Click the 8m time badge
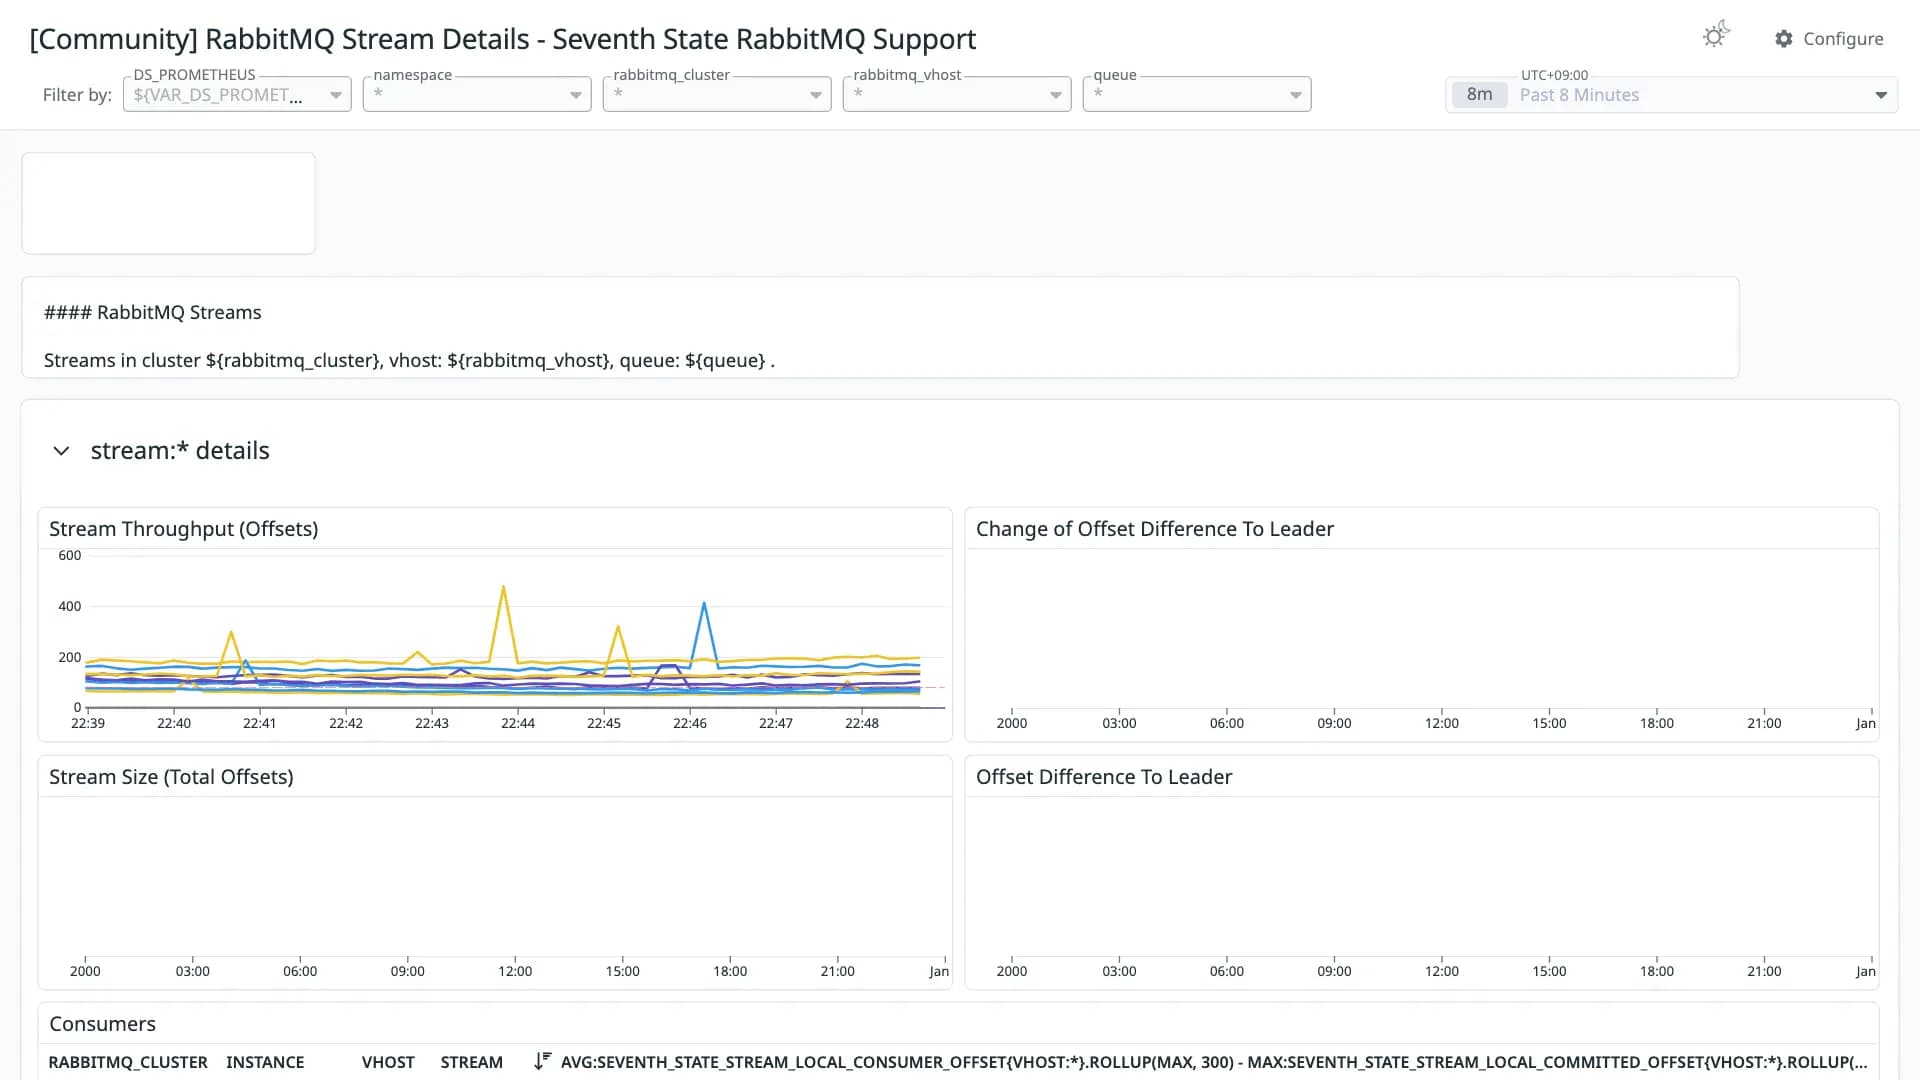1920x1080 pixels. [x=1479, y=95]
